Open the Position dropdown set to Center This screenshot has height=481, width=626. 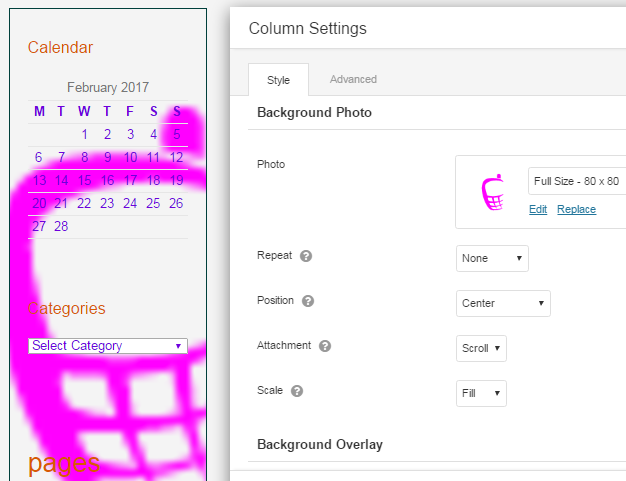pos(503,303)
